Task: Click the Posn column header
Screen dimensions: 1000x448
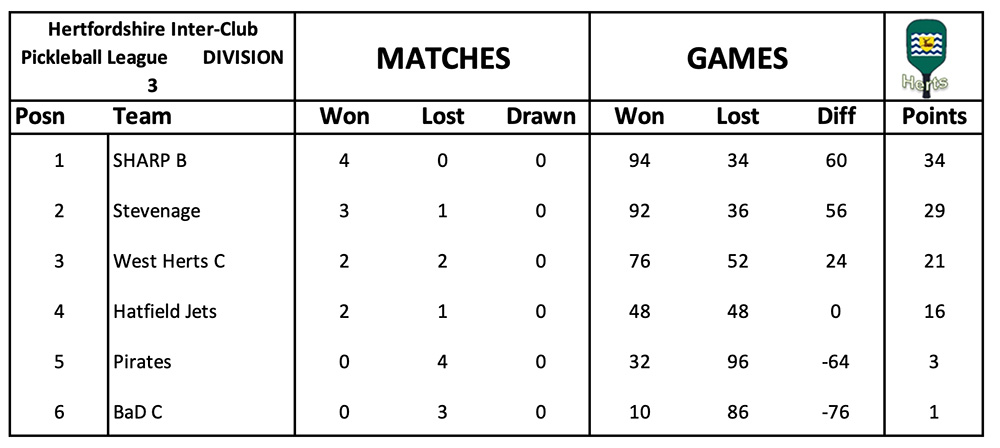Action: 39,116
